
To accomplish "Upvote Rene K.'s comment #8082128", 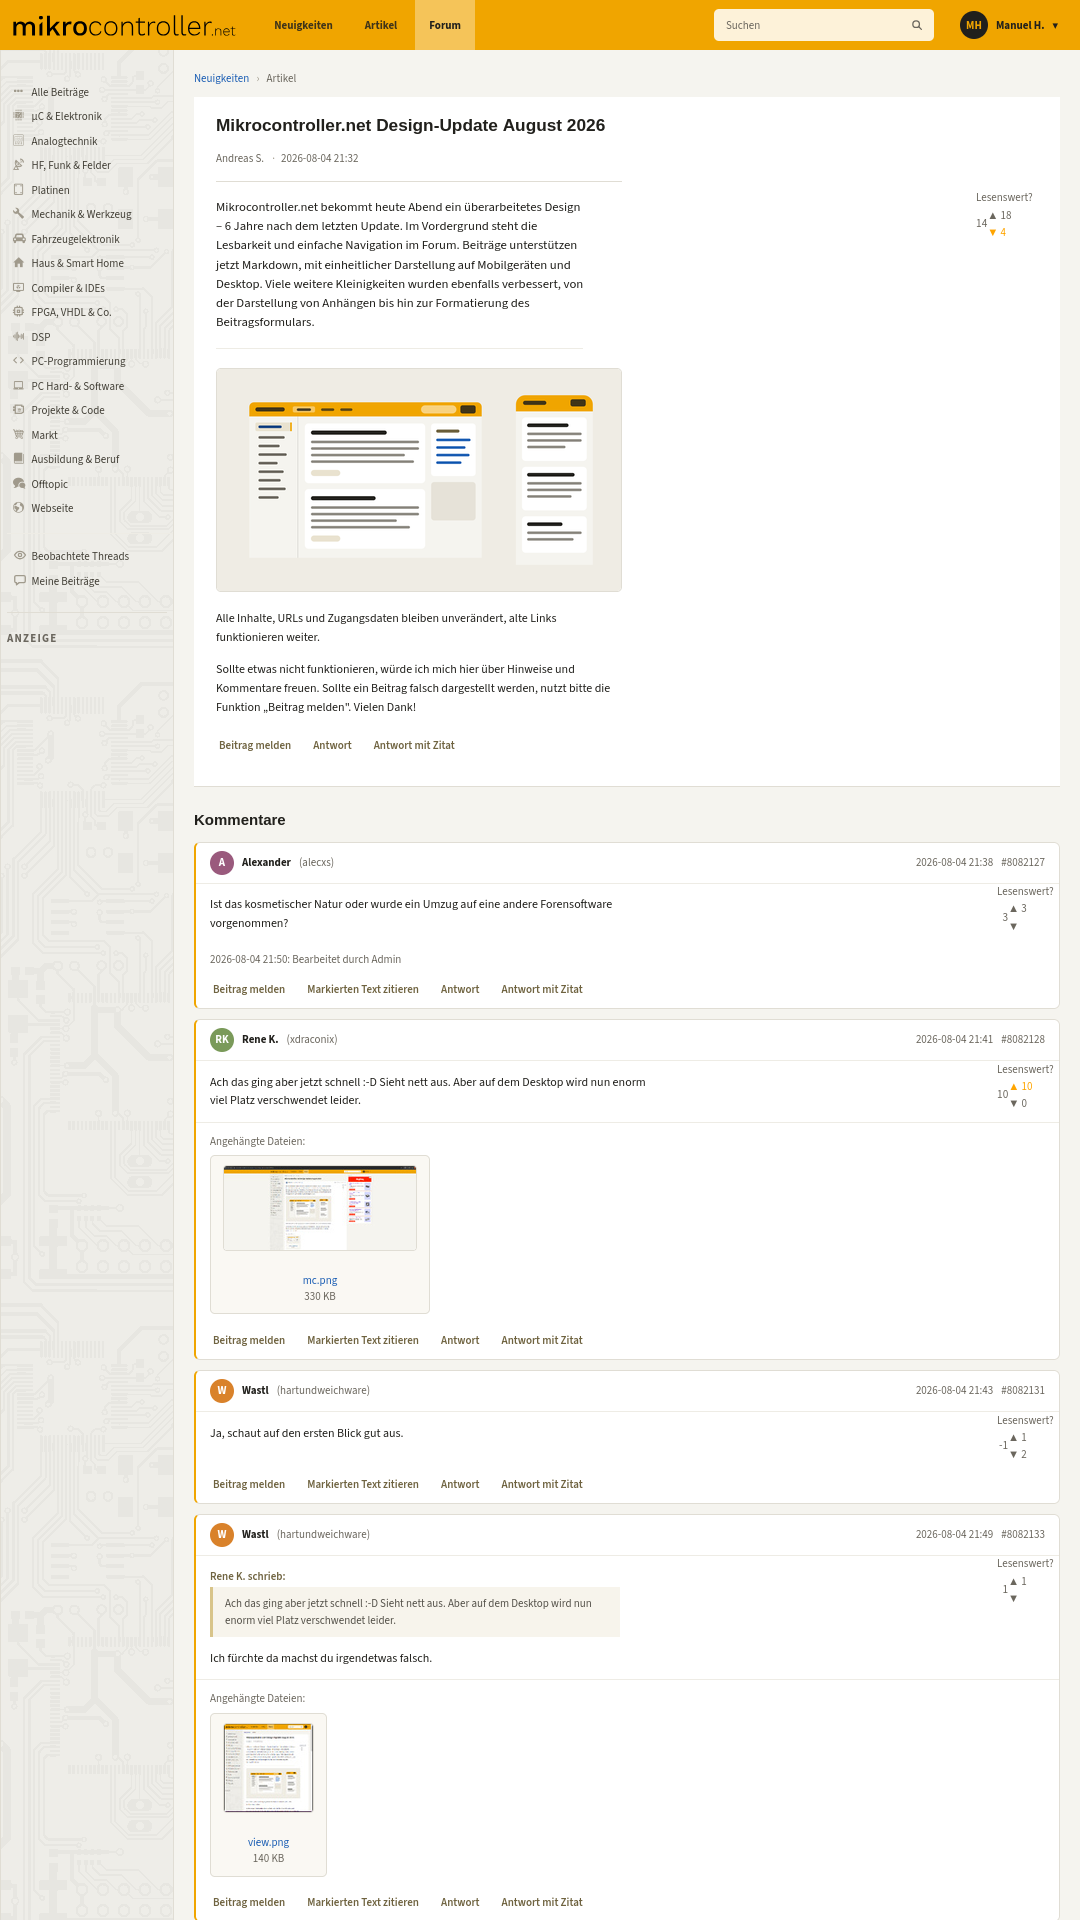I will 1014,1086.
